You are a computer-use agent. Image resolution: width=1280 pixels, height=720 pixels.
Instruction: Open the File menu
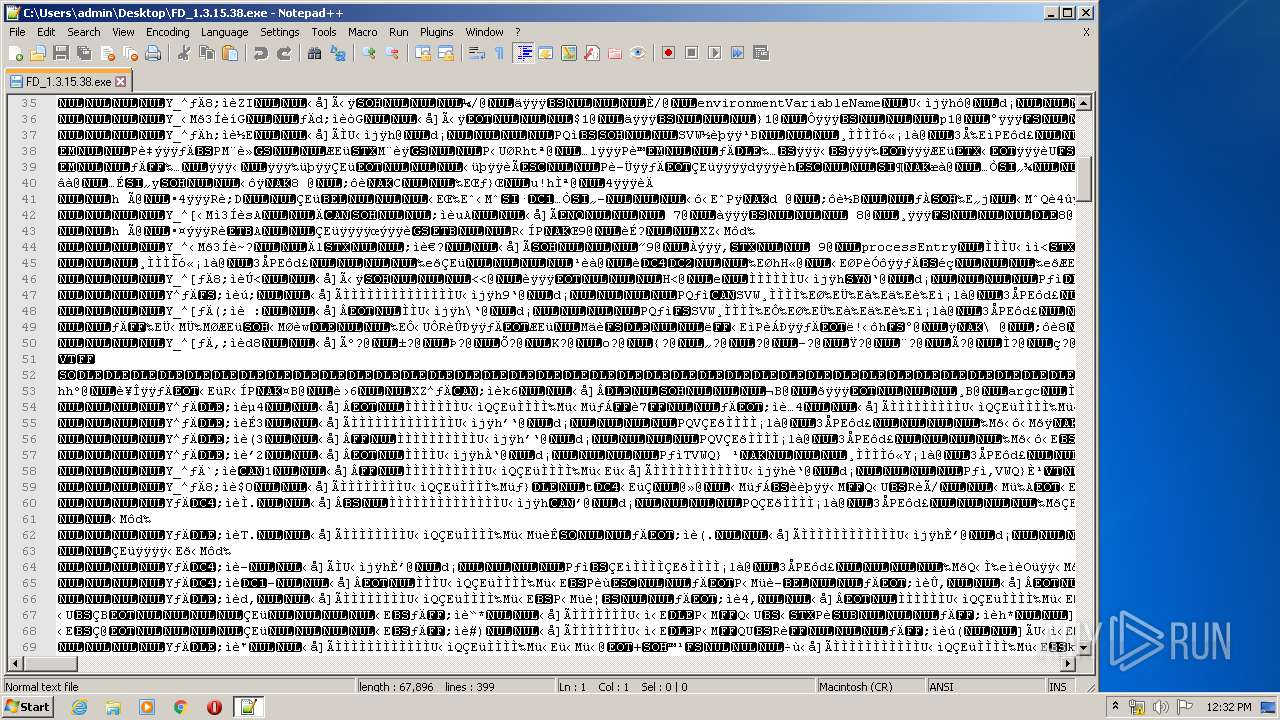tap(17, 32)
